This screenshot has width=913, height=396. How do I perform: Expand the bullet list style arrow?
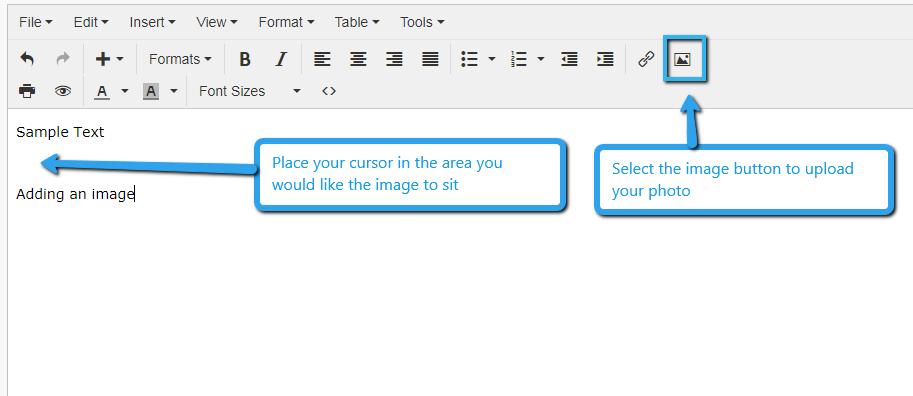click(491, 59)
